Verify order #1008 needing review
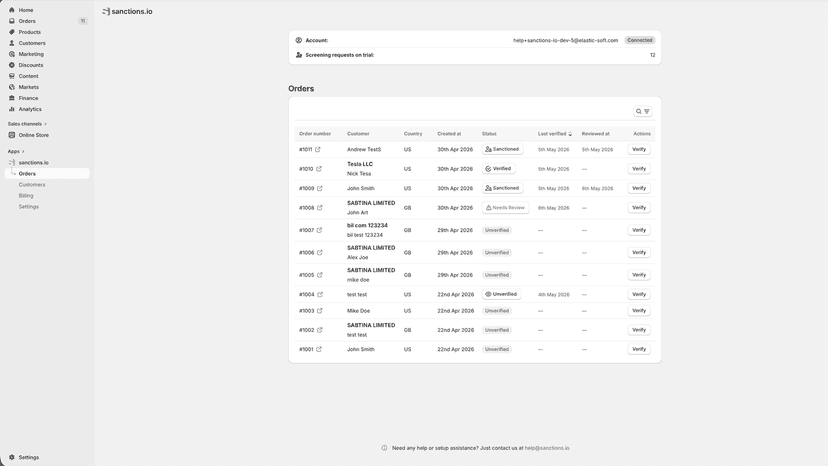This screenshot has height=466, width=828. (x=639, y=208)
